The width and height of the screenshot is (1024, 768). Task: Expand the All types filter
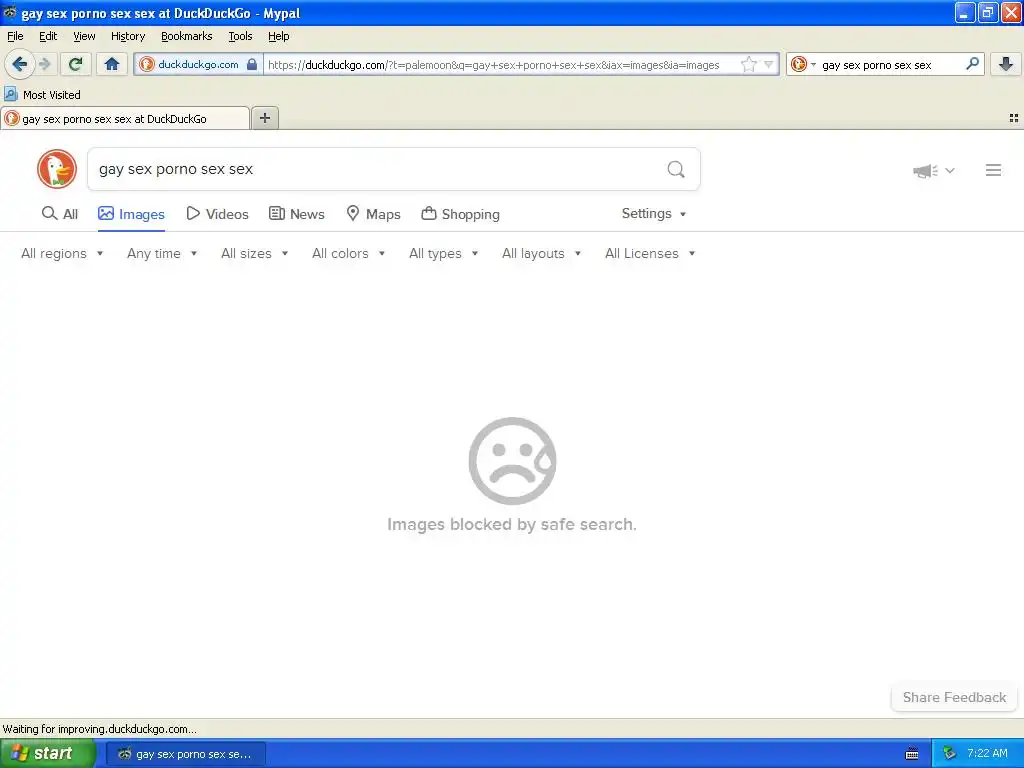point(444,253)
